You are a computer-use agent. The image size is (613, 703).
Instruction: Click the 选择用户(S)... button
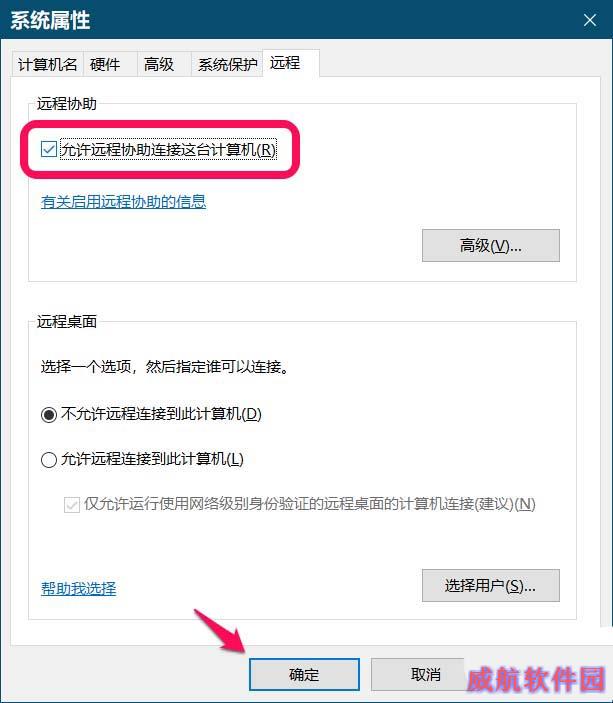491,586
